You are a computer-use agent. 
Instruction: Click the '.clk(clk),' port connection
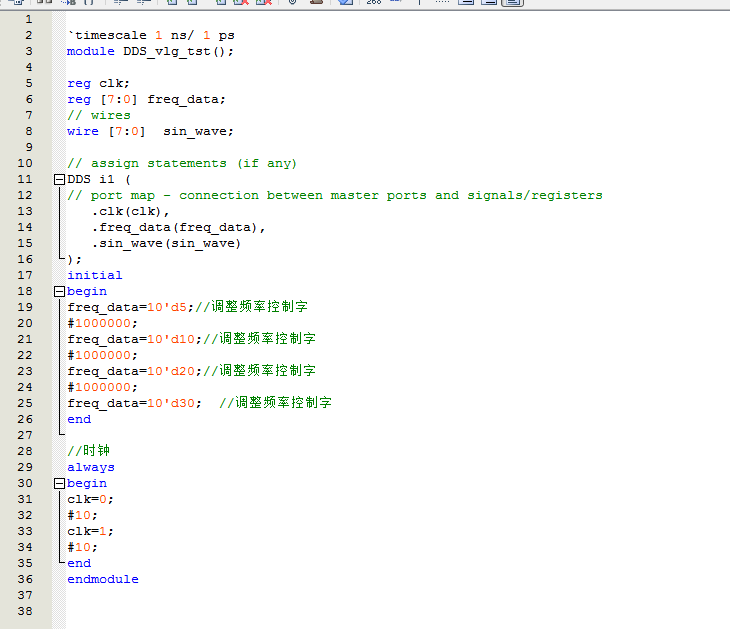pos(130,211)
